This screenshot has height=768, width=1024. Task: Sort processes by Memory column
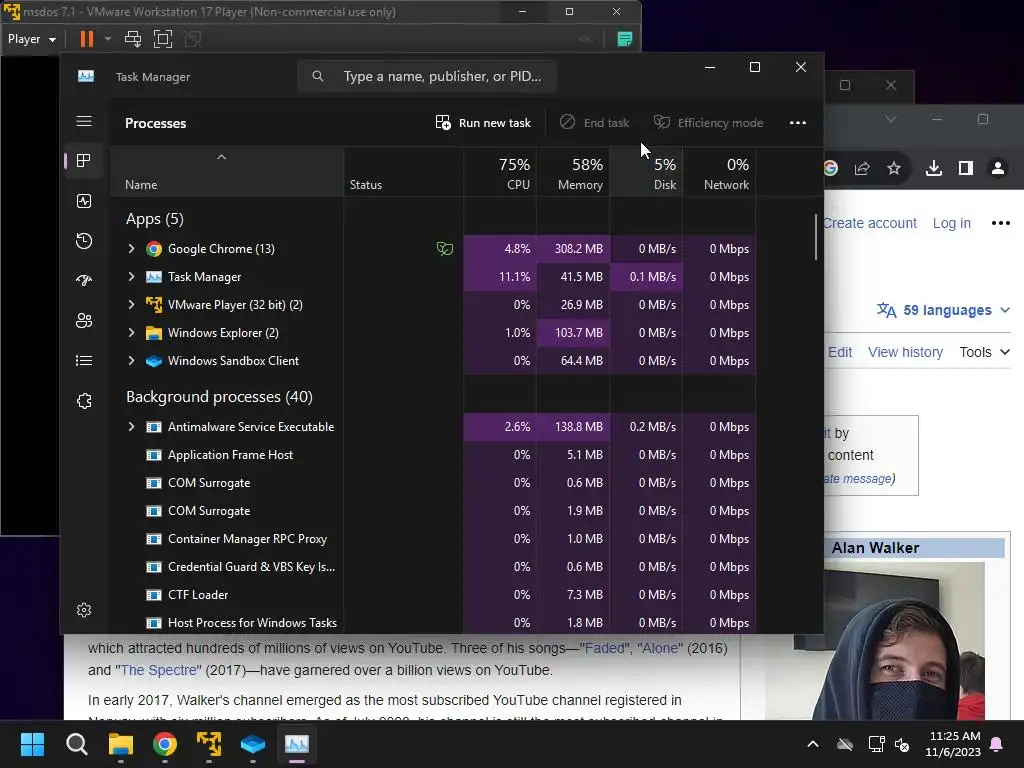[573, 173]
